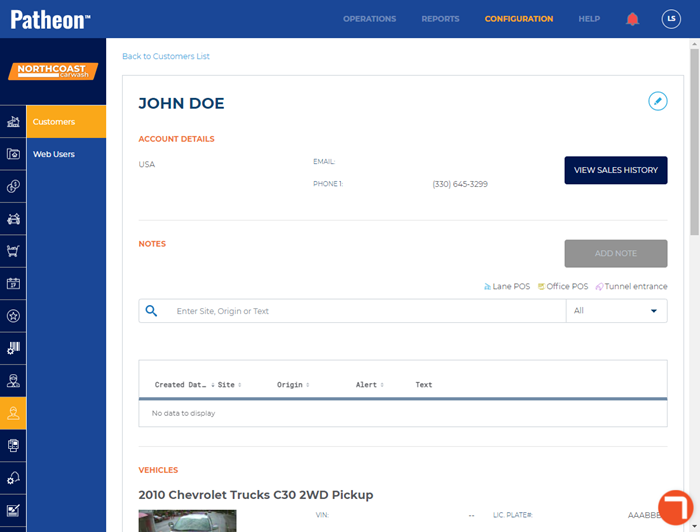Open the notifications bell

[632, 19]
